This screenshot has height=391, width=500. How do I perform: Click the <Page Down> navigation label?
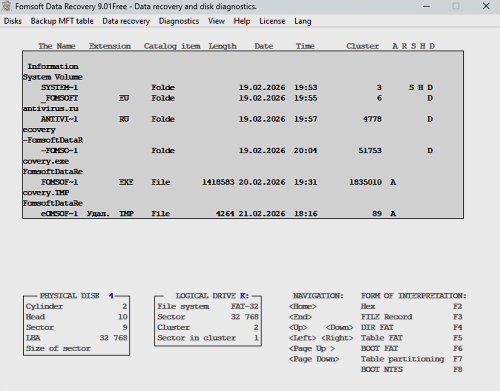(314, 359)
